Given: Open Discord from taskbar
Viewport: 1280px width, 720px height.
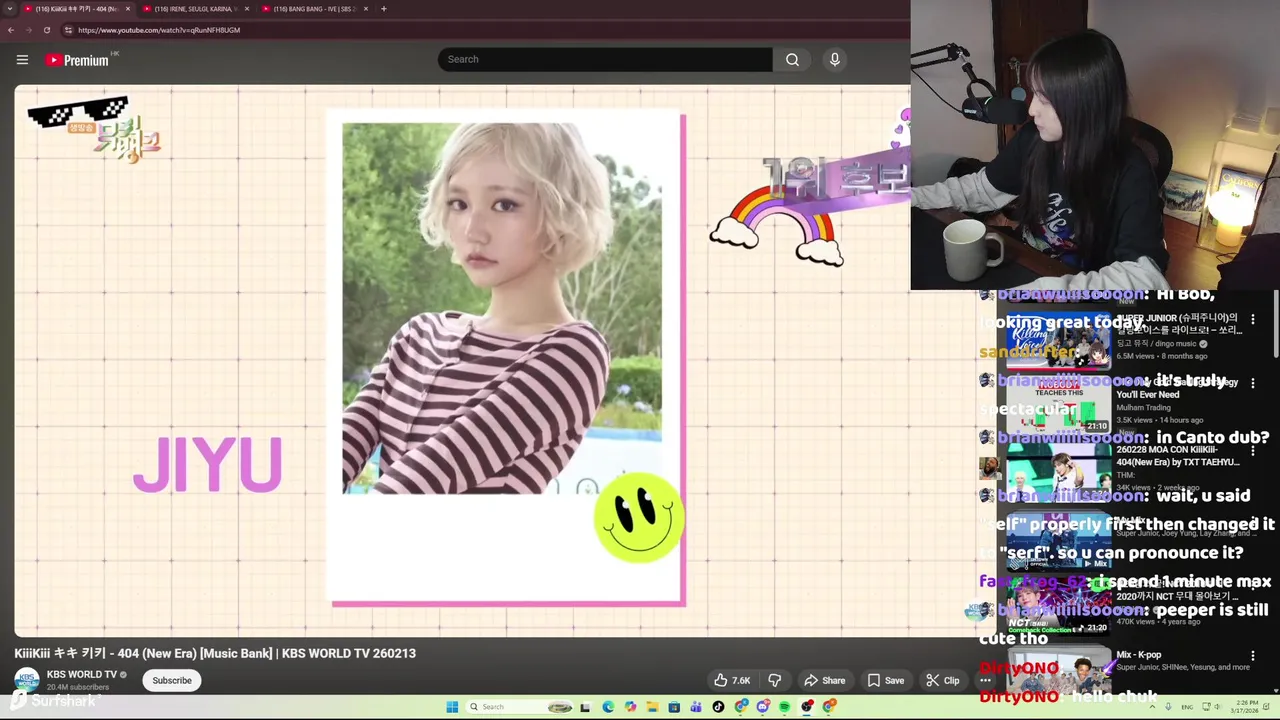Looking at the screenshot, I should pyautogui.click(x=762, y=707).
